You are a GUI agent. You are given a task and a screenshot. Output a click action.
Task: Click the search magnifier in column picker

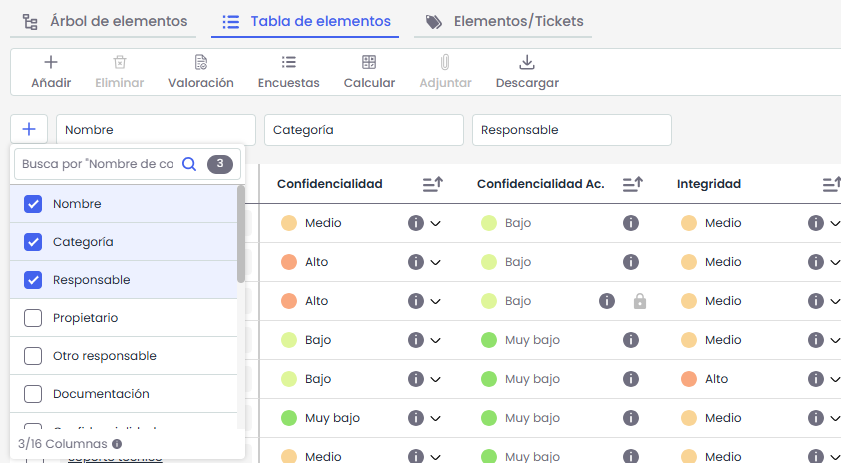(x=189, y=164)
